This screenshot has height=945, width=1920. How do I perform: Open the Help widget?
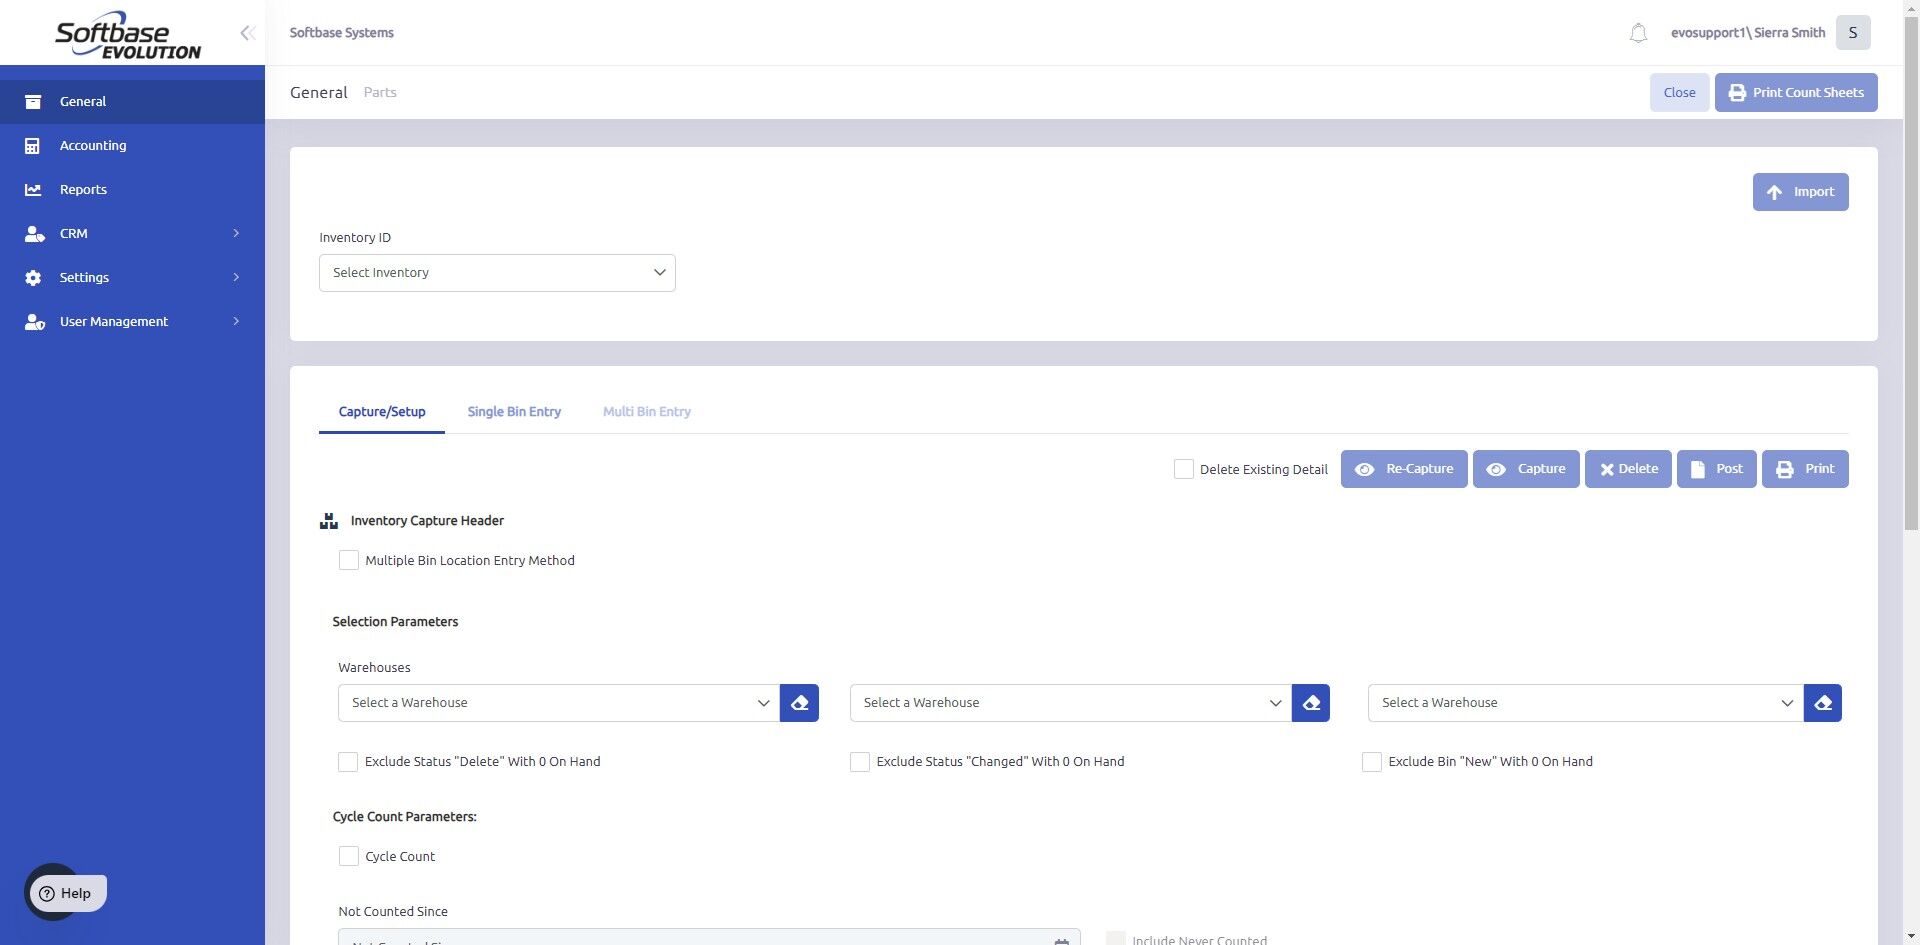tap(66, 893)
